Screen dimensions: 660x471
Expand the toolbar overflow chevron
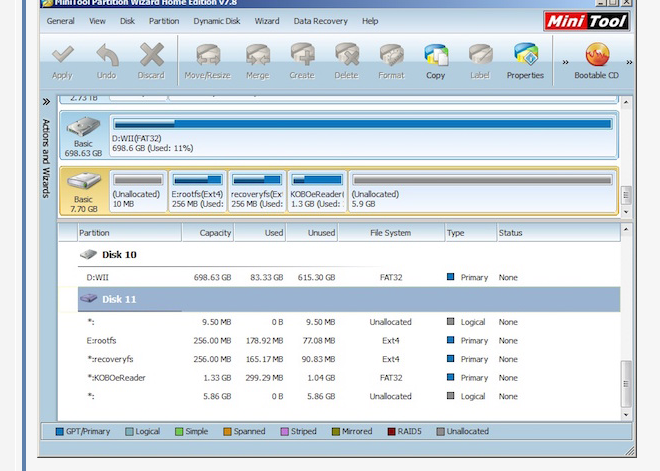click(x=566, y=63)
